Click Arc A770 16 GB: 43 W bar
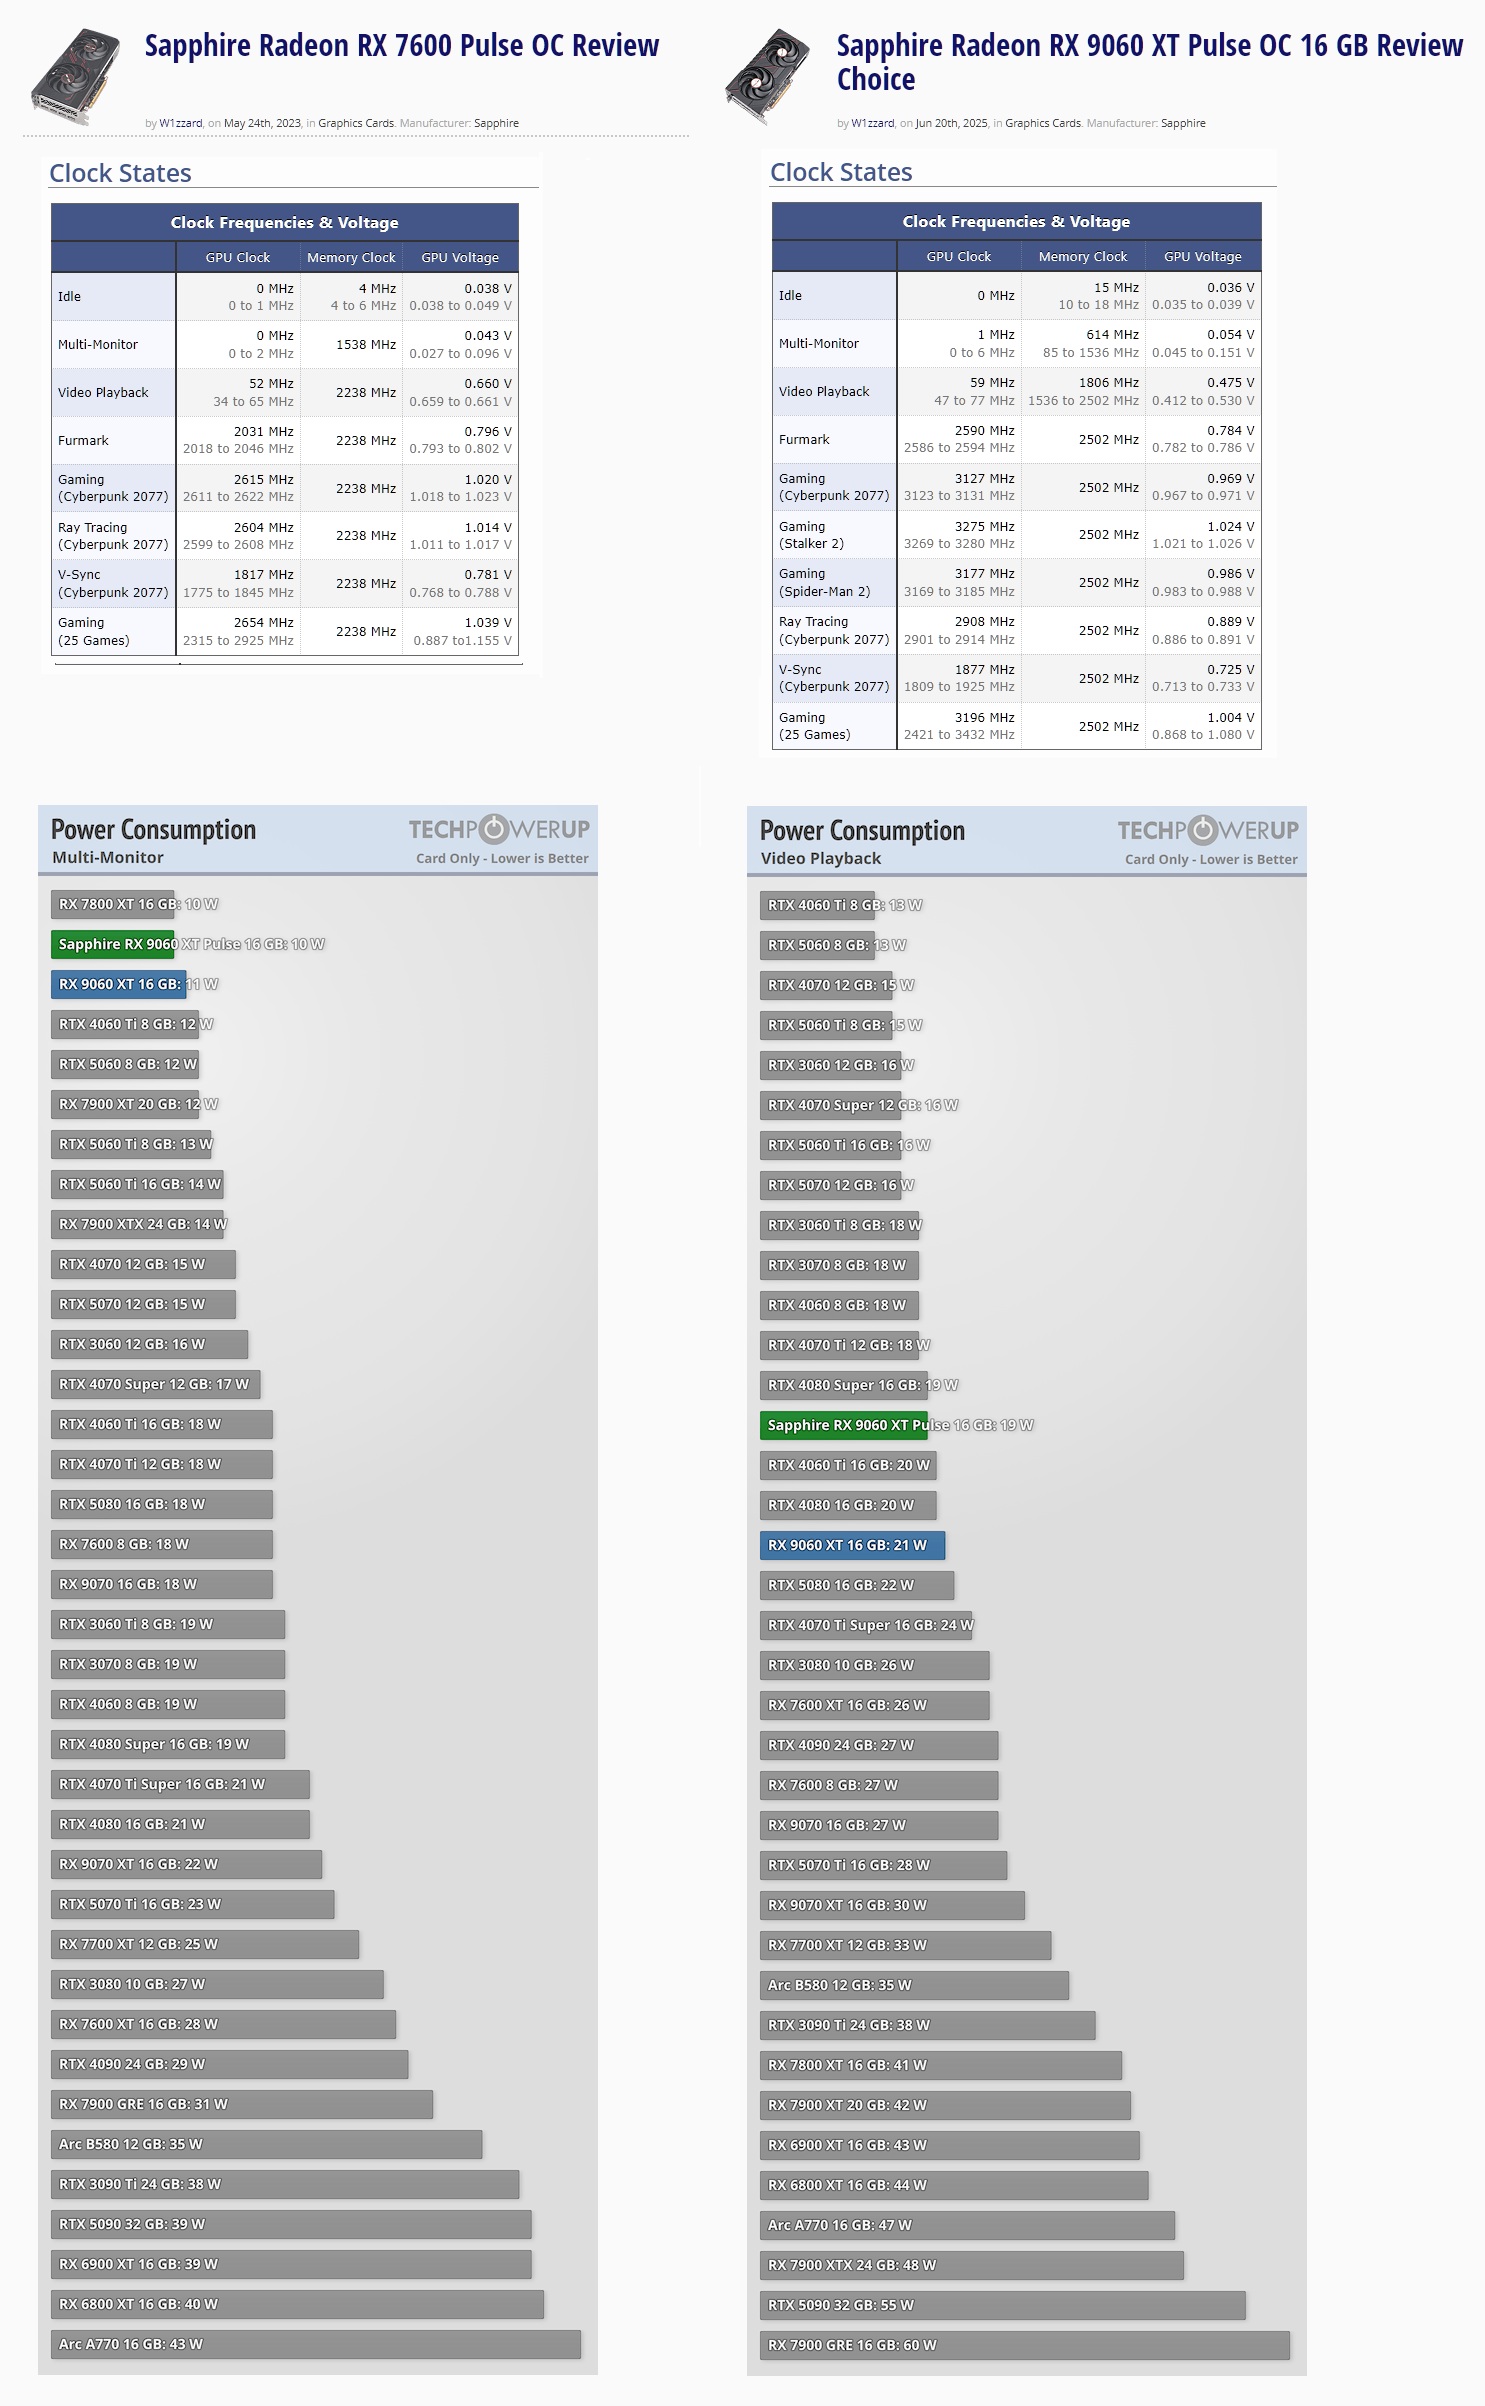Viewport: 1485px width, 2406px height. [x=316, y=2344]
